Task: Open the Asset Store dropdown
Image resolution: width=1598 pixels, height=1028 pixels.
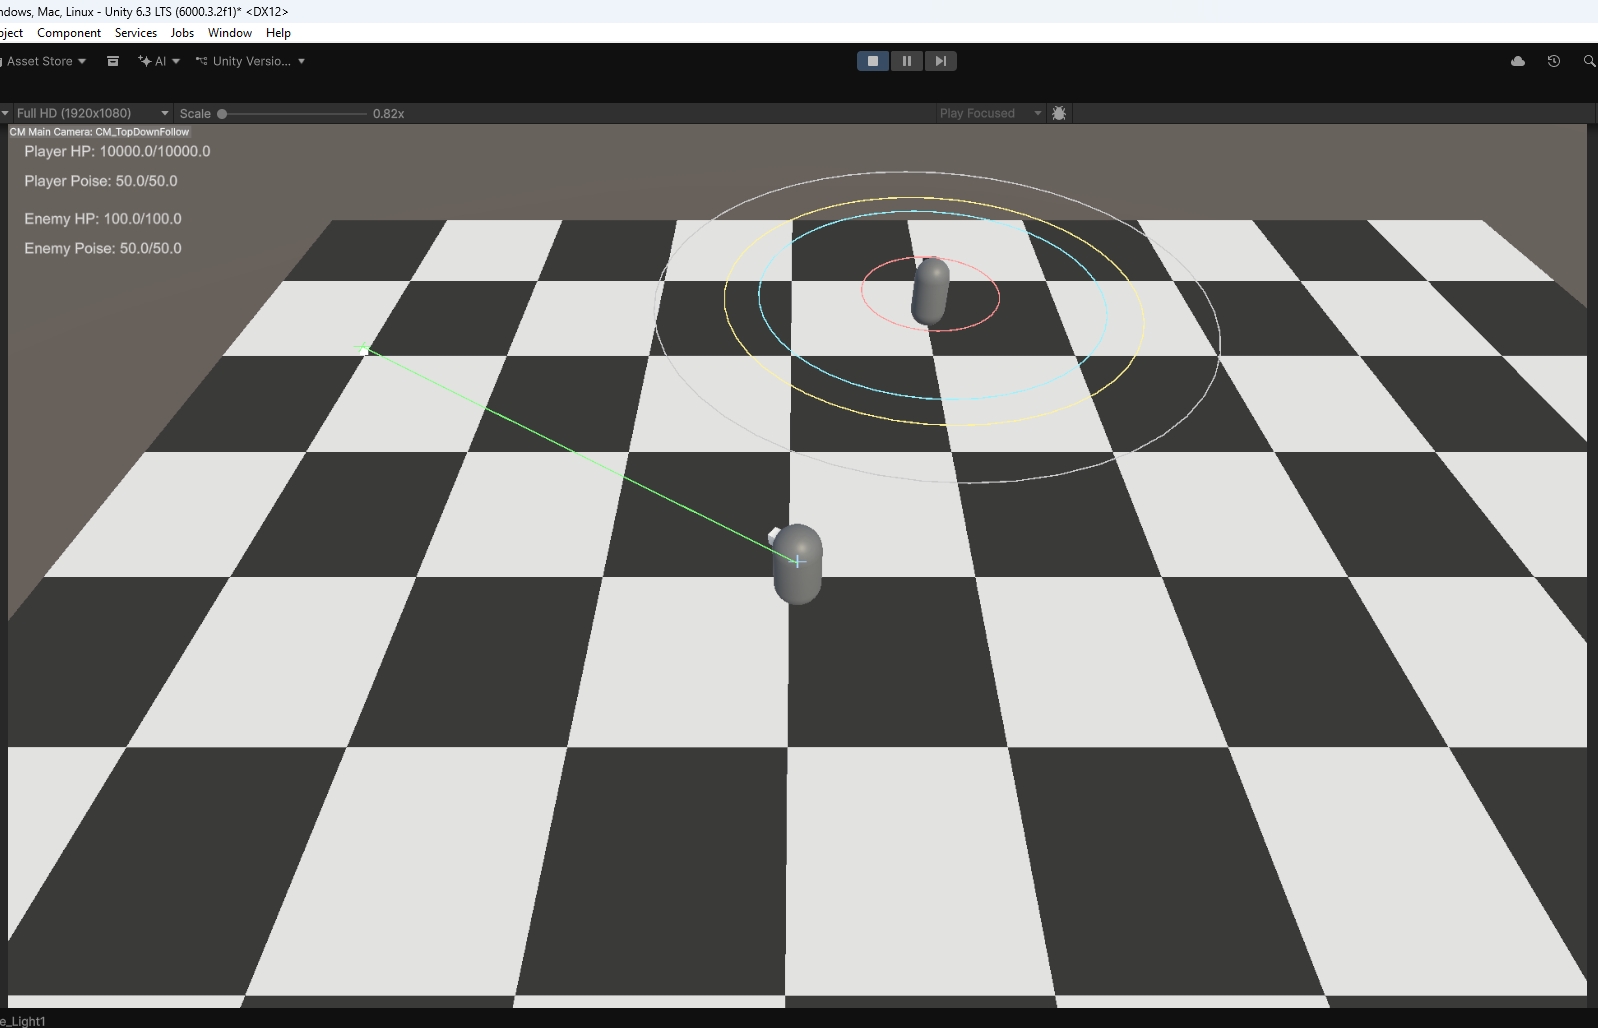Action: [45, 61]
